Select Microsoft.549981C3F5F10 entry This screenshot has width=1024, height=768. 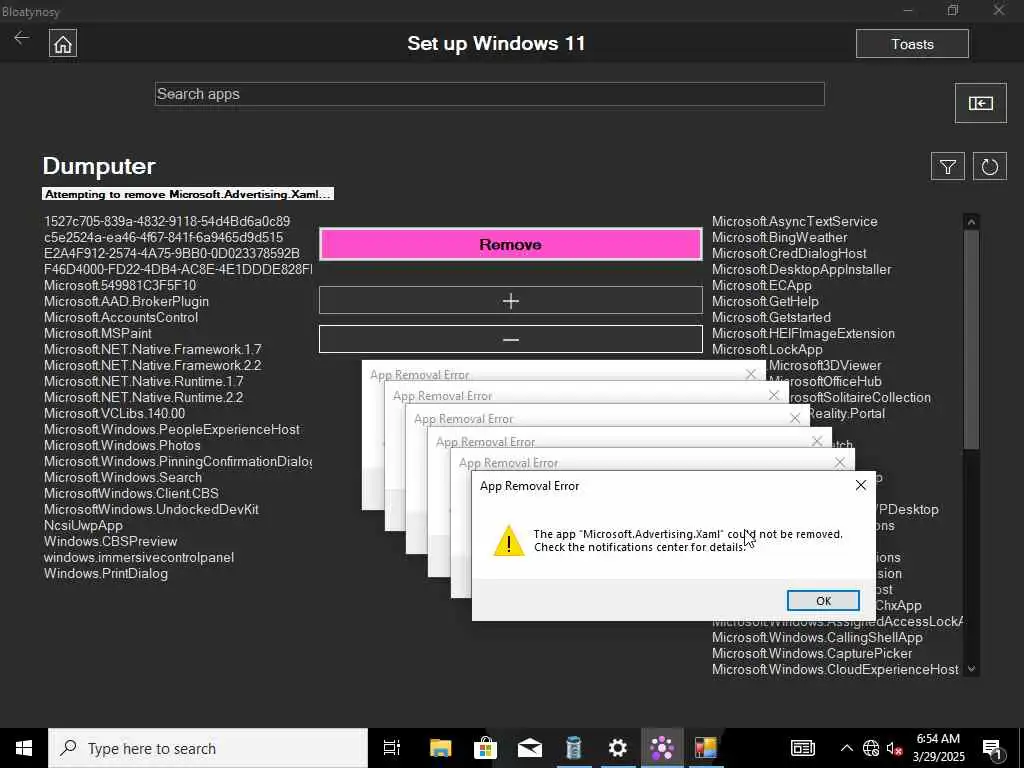tap(120, 285)
